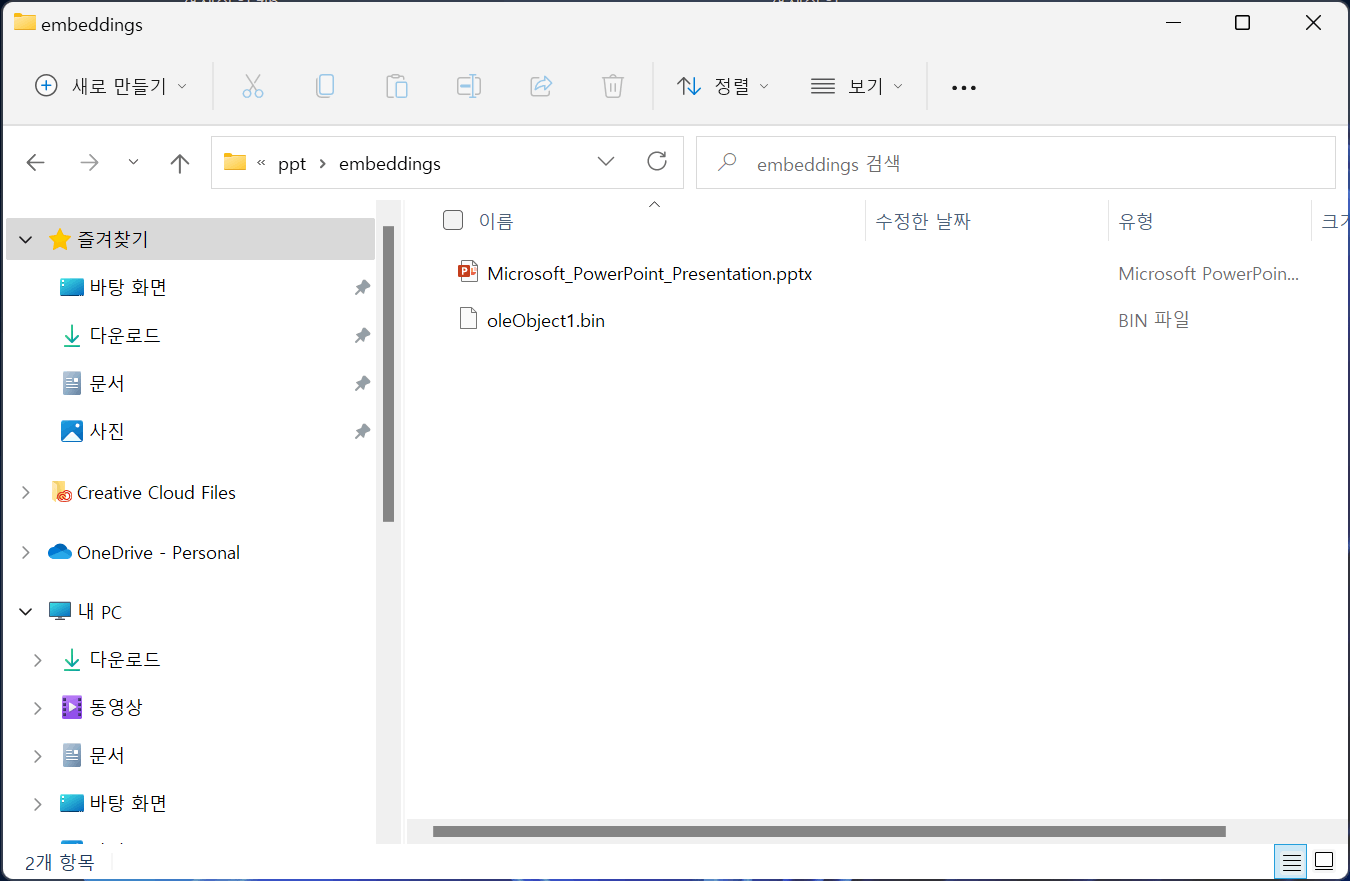Click the Cut scissors icon

coord(253,86)
